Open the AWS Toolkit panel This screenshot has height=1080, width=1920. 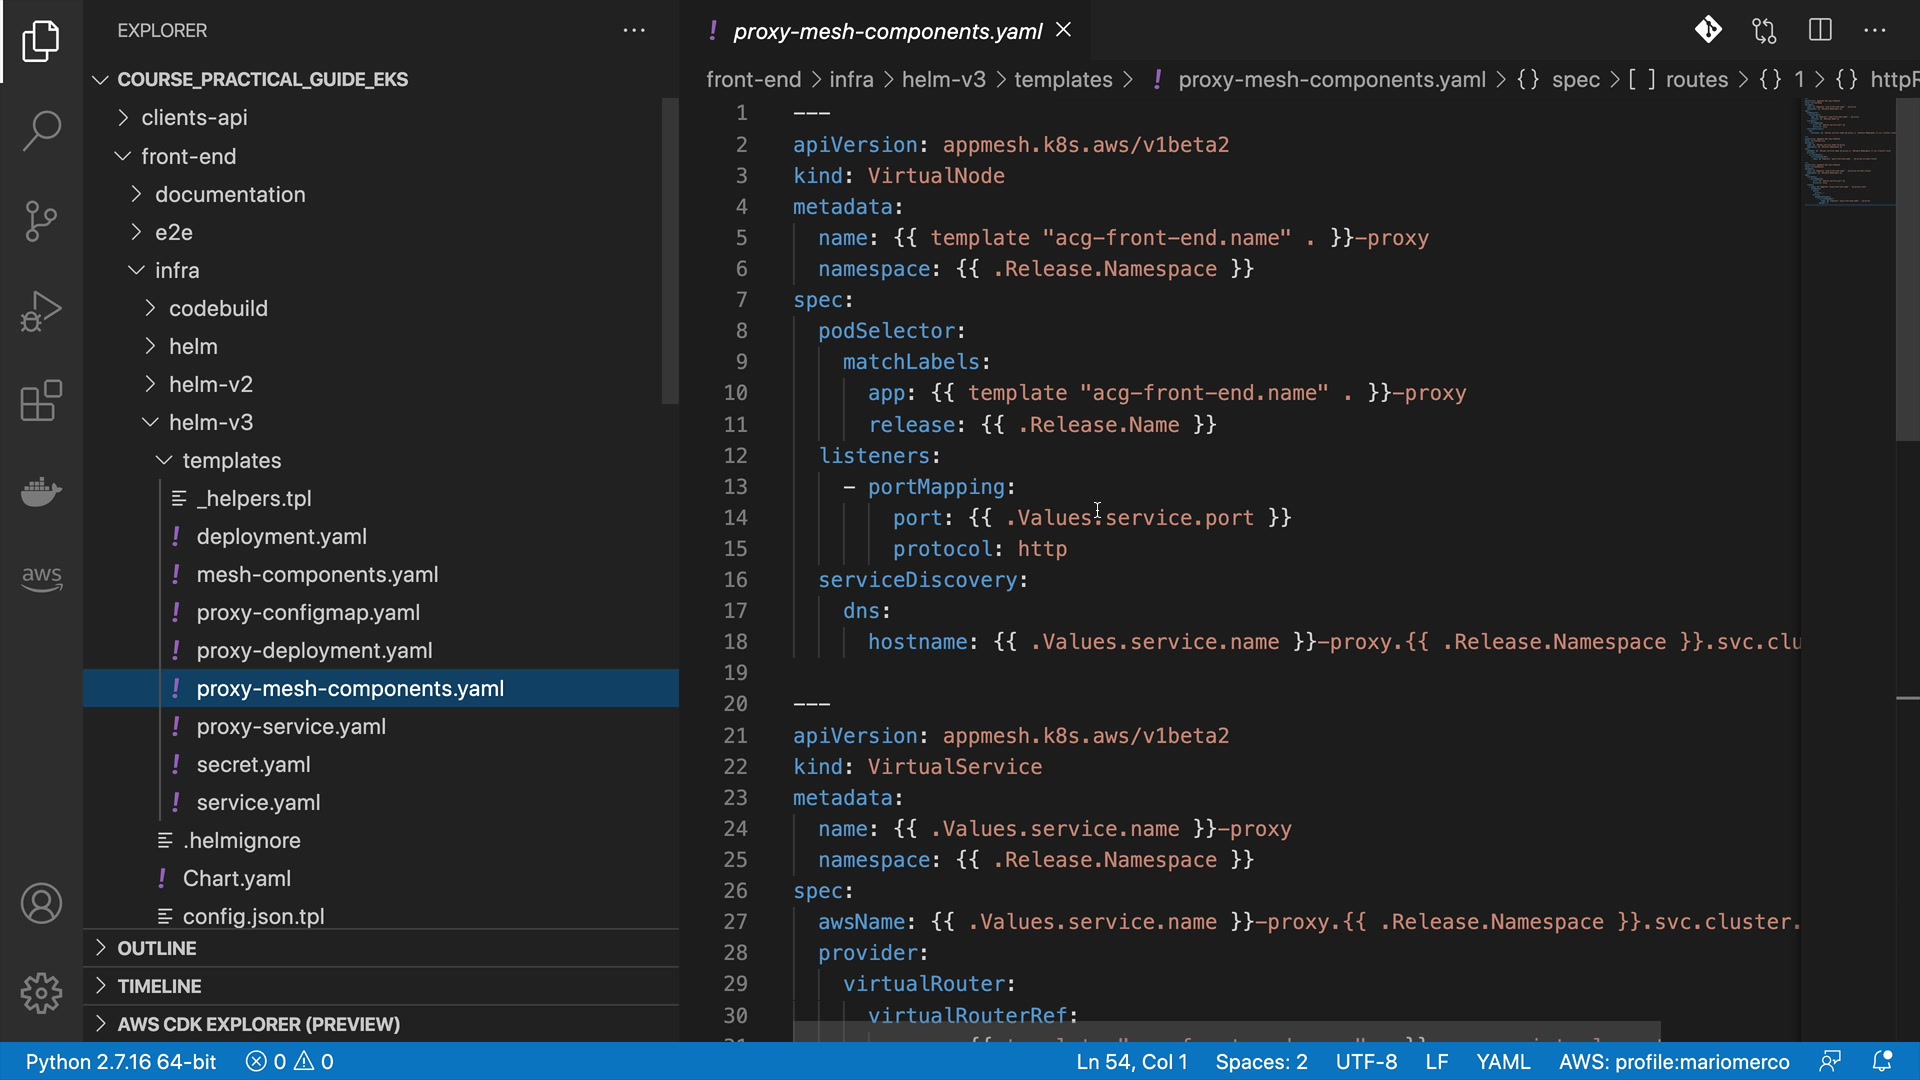[41, 577]
